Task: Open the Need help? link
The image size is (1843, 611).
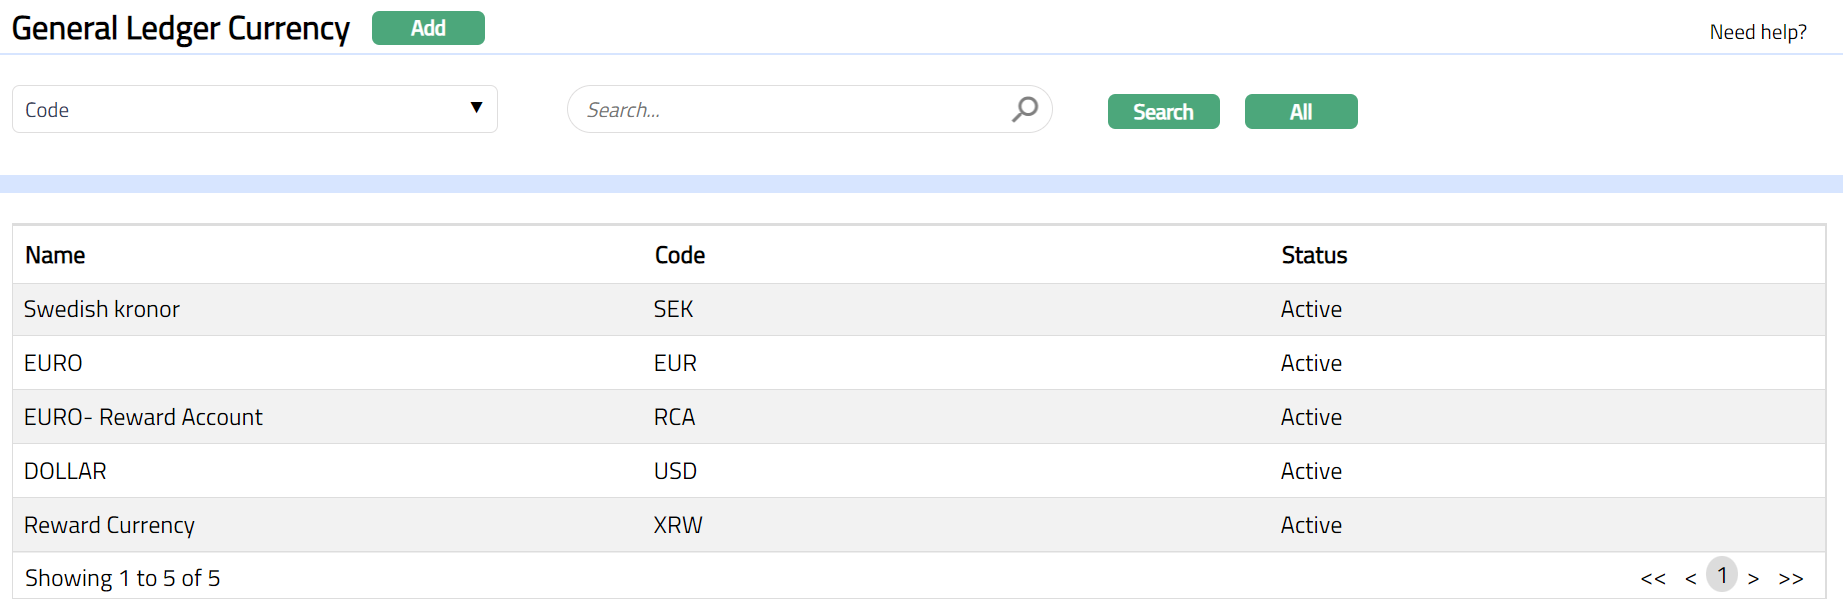Action: 1757,32
